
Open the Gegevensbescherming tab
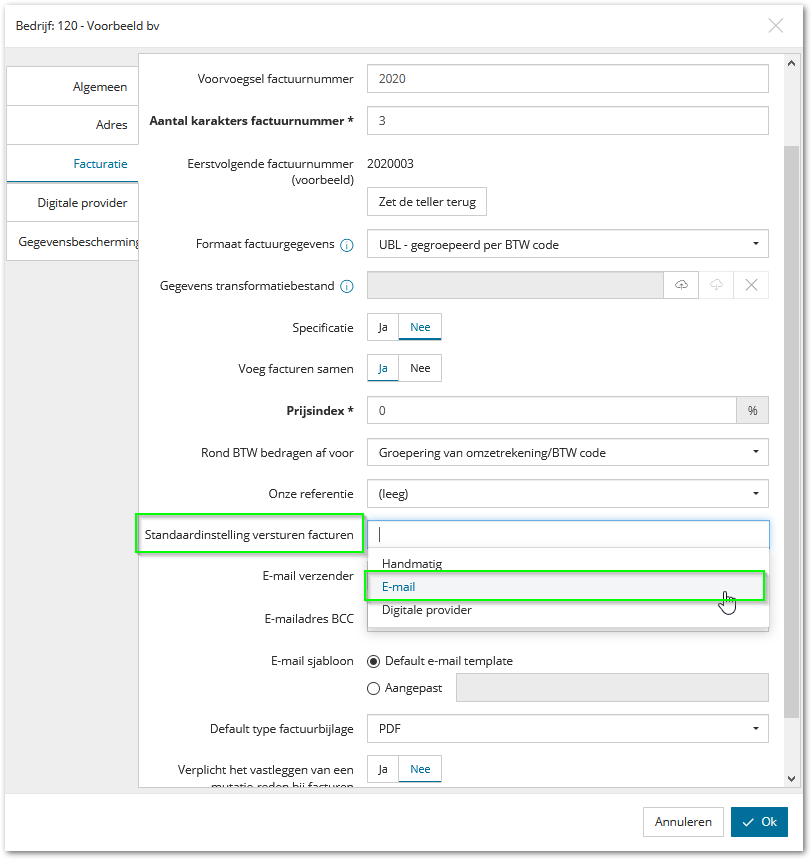tap(72, 241)
